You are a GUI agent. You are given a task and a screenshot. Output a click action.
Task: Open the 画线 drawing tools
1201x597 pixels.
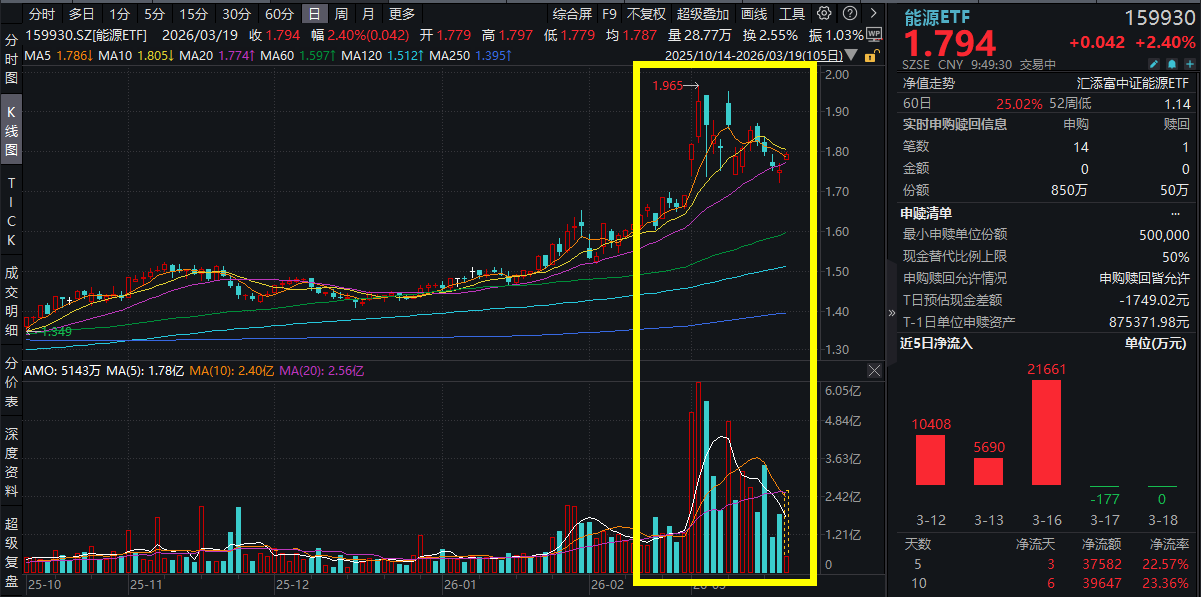click(754, 14)
